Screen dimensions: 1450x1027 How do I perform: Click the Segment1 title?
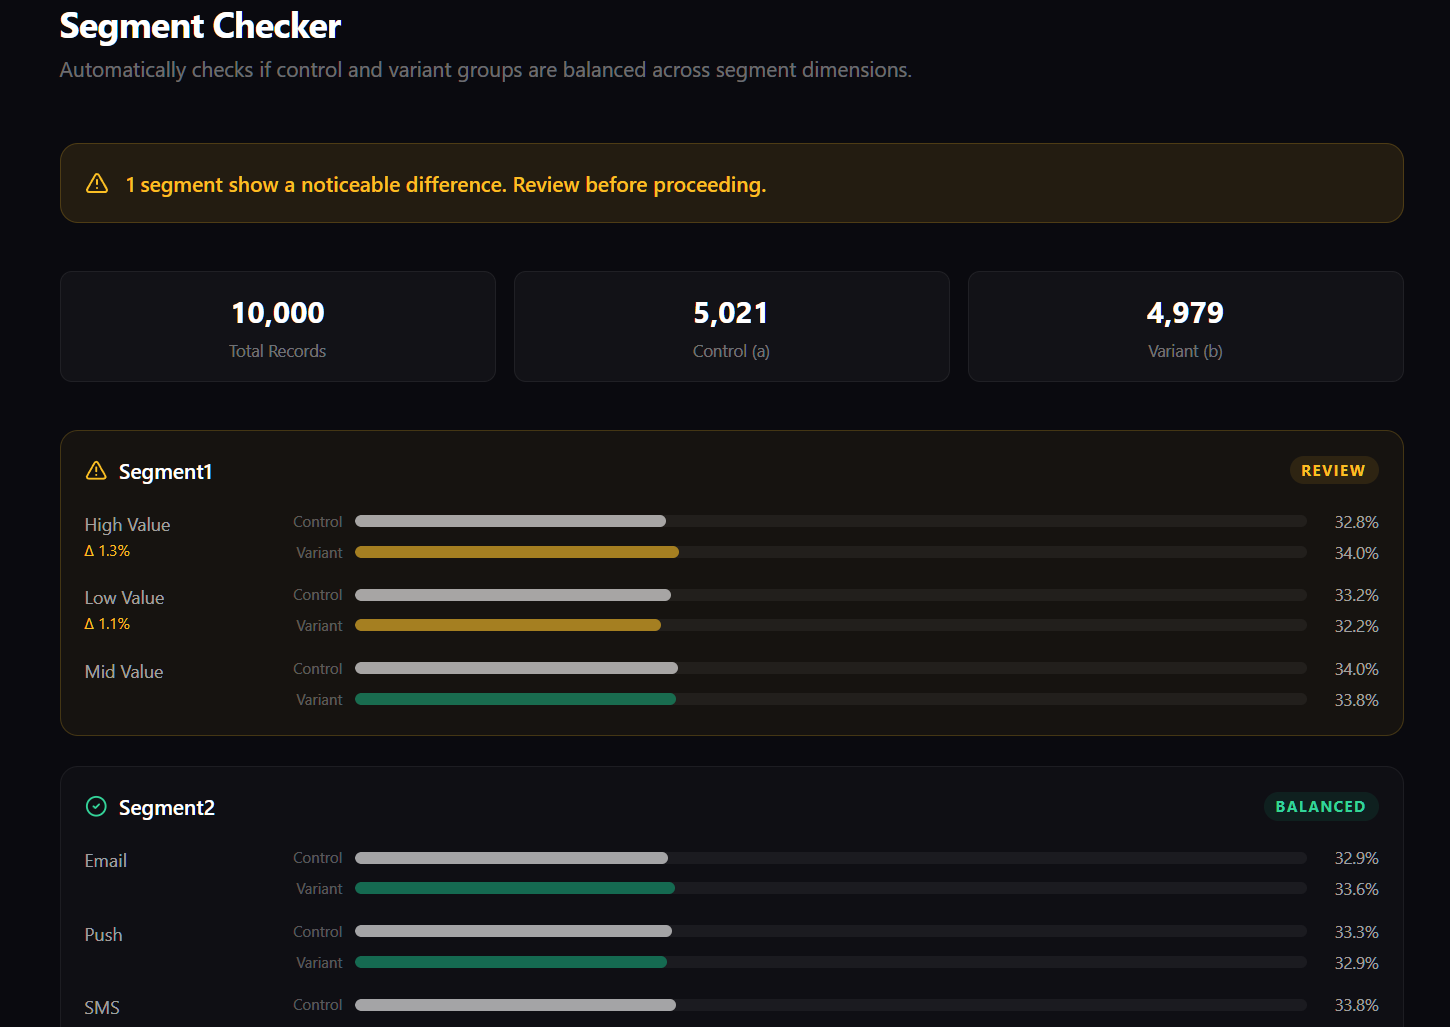(165, 471)
